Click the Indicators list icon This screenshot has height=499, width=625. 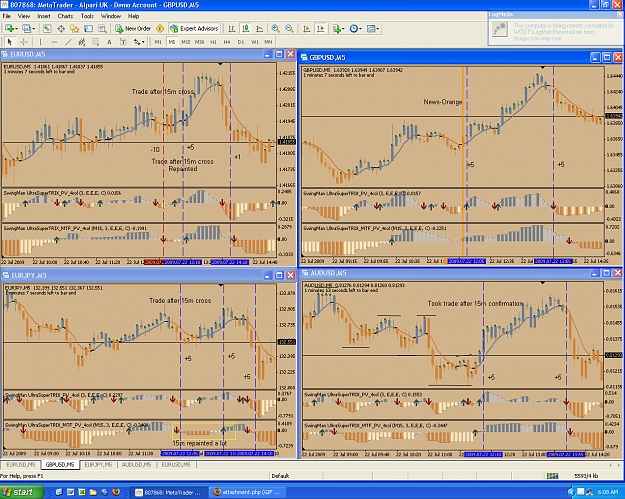[x=337, y=28]
